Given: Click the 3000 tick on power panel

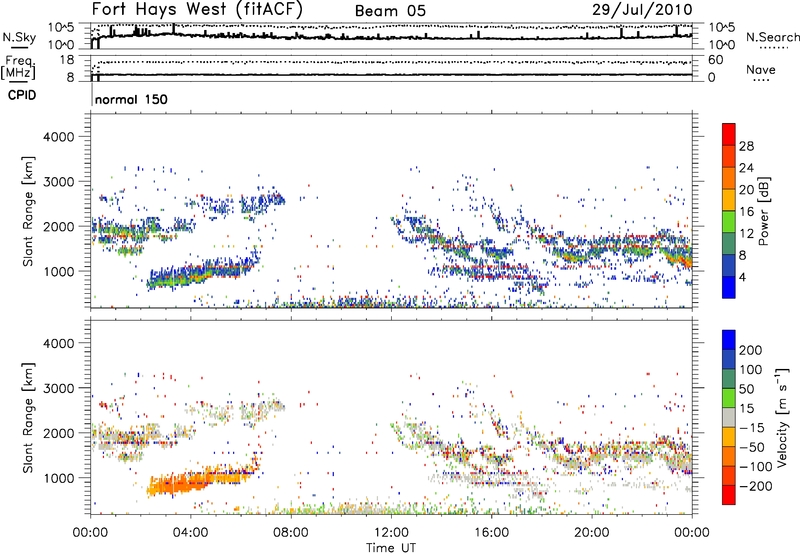Looking at the screenshot, I should pos(58,182).
